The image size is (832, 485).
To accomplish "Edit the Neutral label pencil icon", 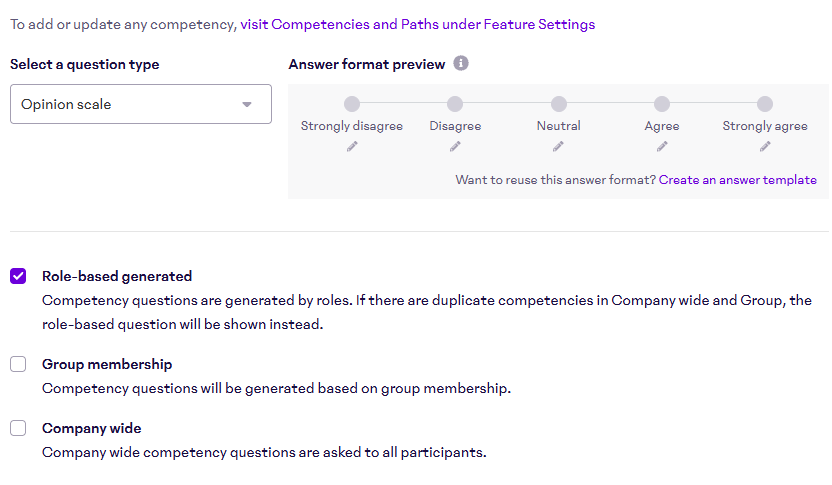I will point(559,146).
